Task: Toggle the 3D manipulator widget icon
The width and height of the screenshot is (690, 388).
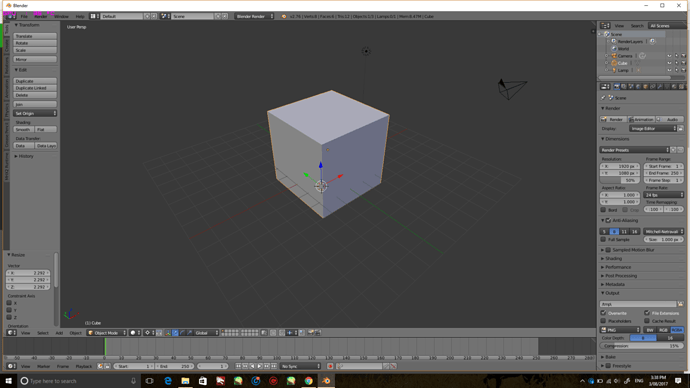Action: pos(167,333)
